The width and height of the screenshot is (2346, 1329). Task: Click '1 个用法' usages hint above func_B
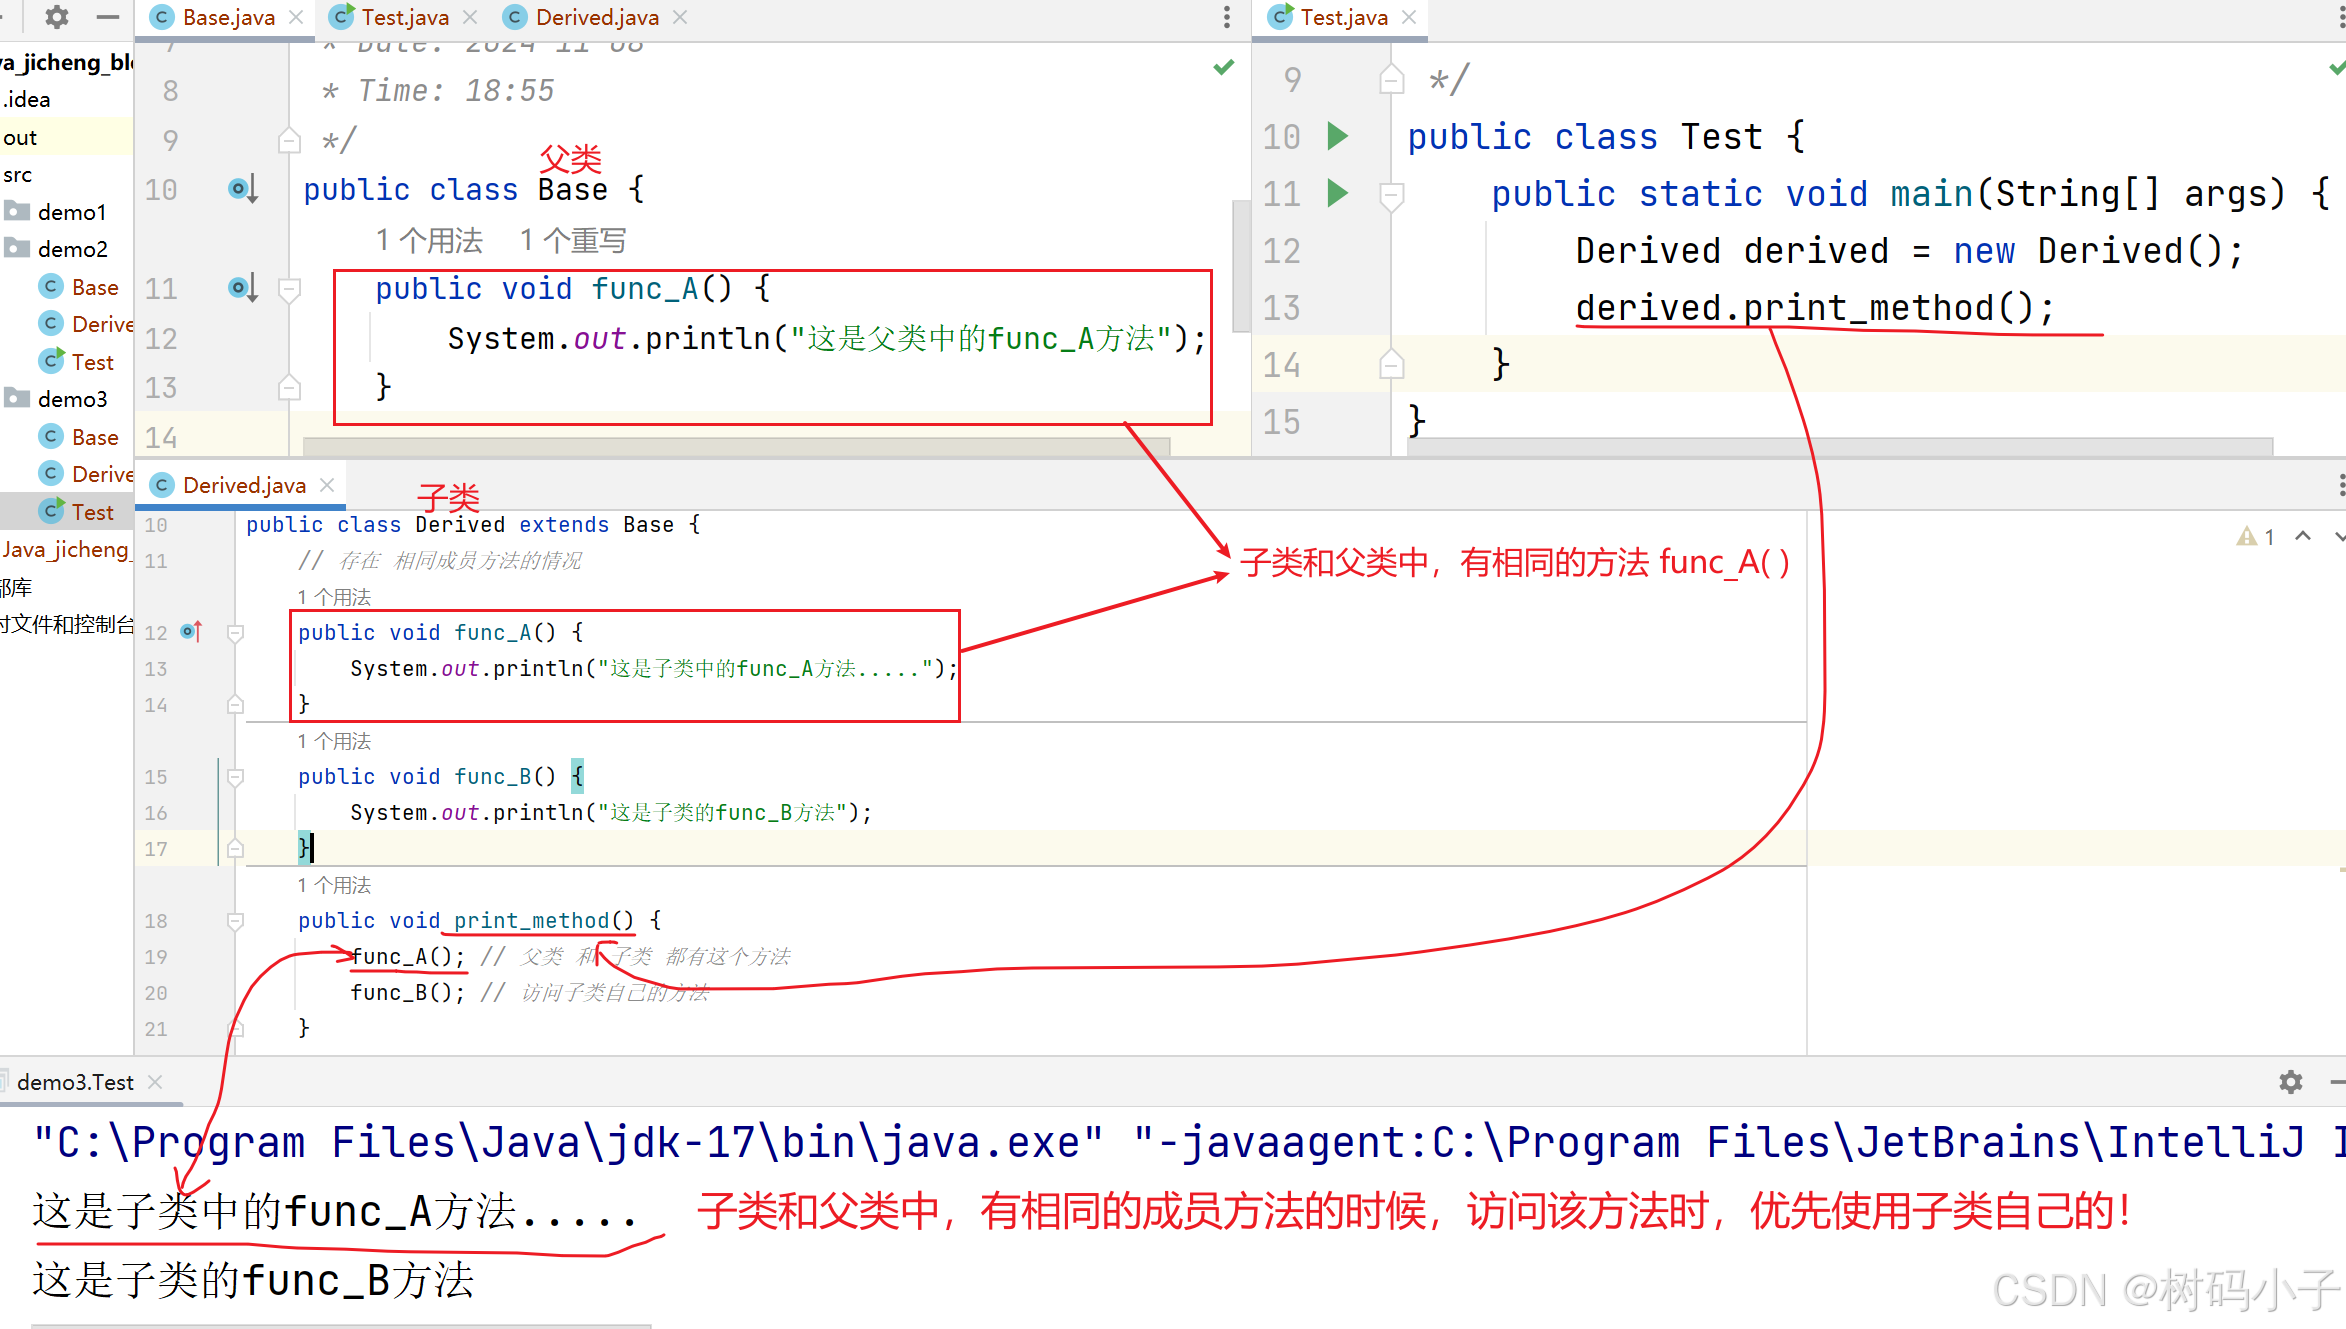334,741
